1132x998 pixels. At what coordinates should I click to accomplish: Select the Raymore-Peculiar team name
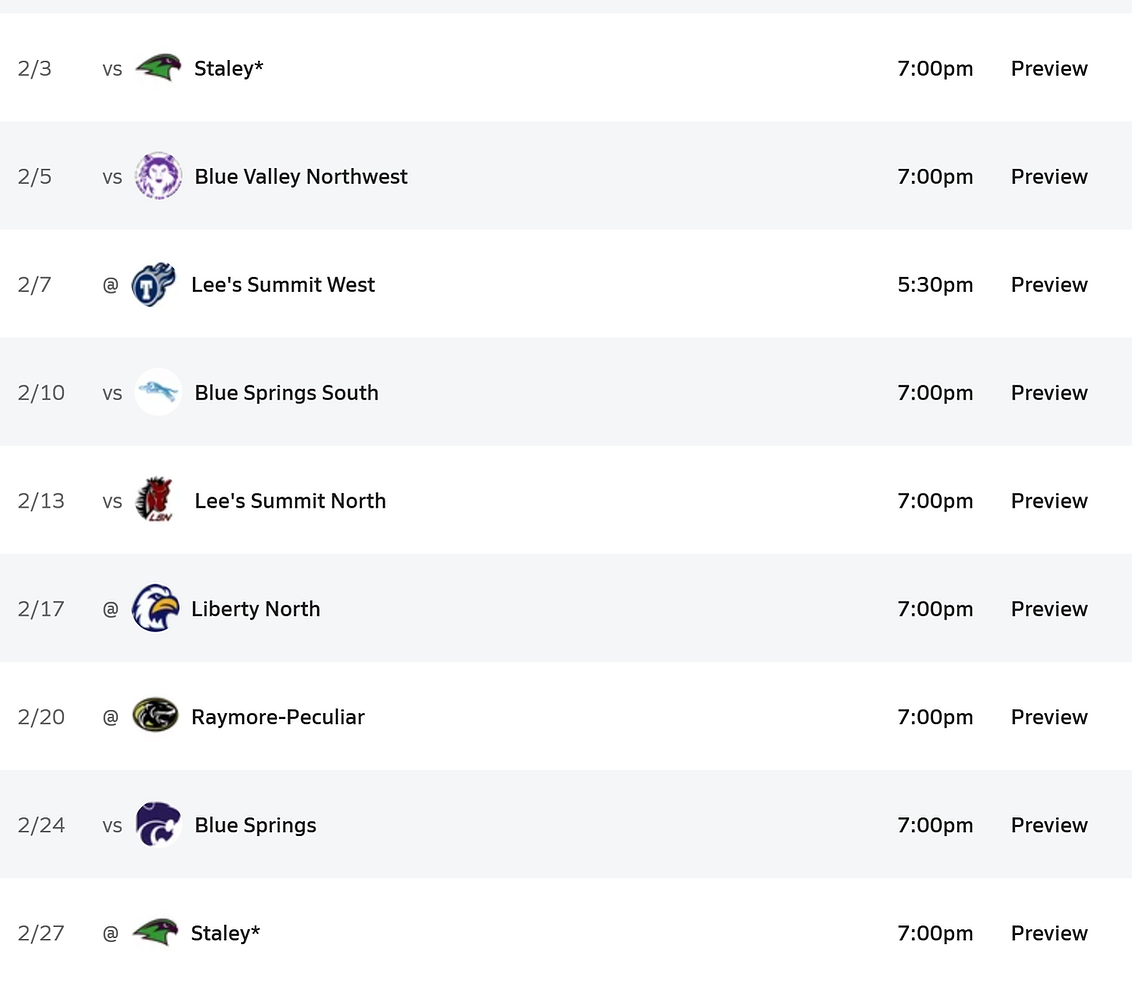278,717
